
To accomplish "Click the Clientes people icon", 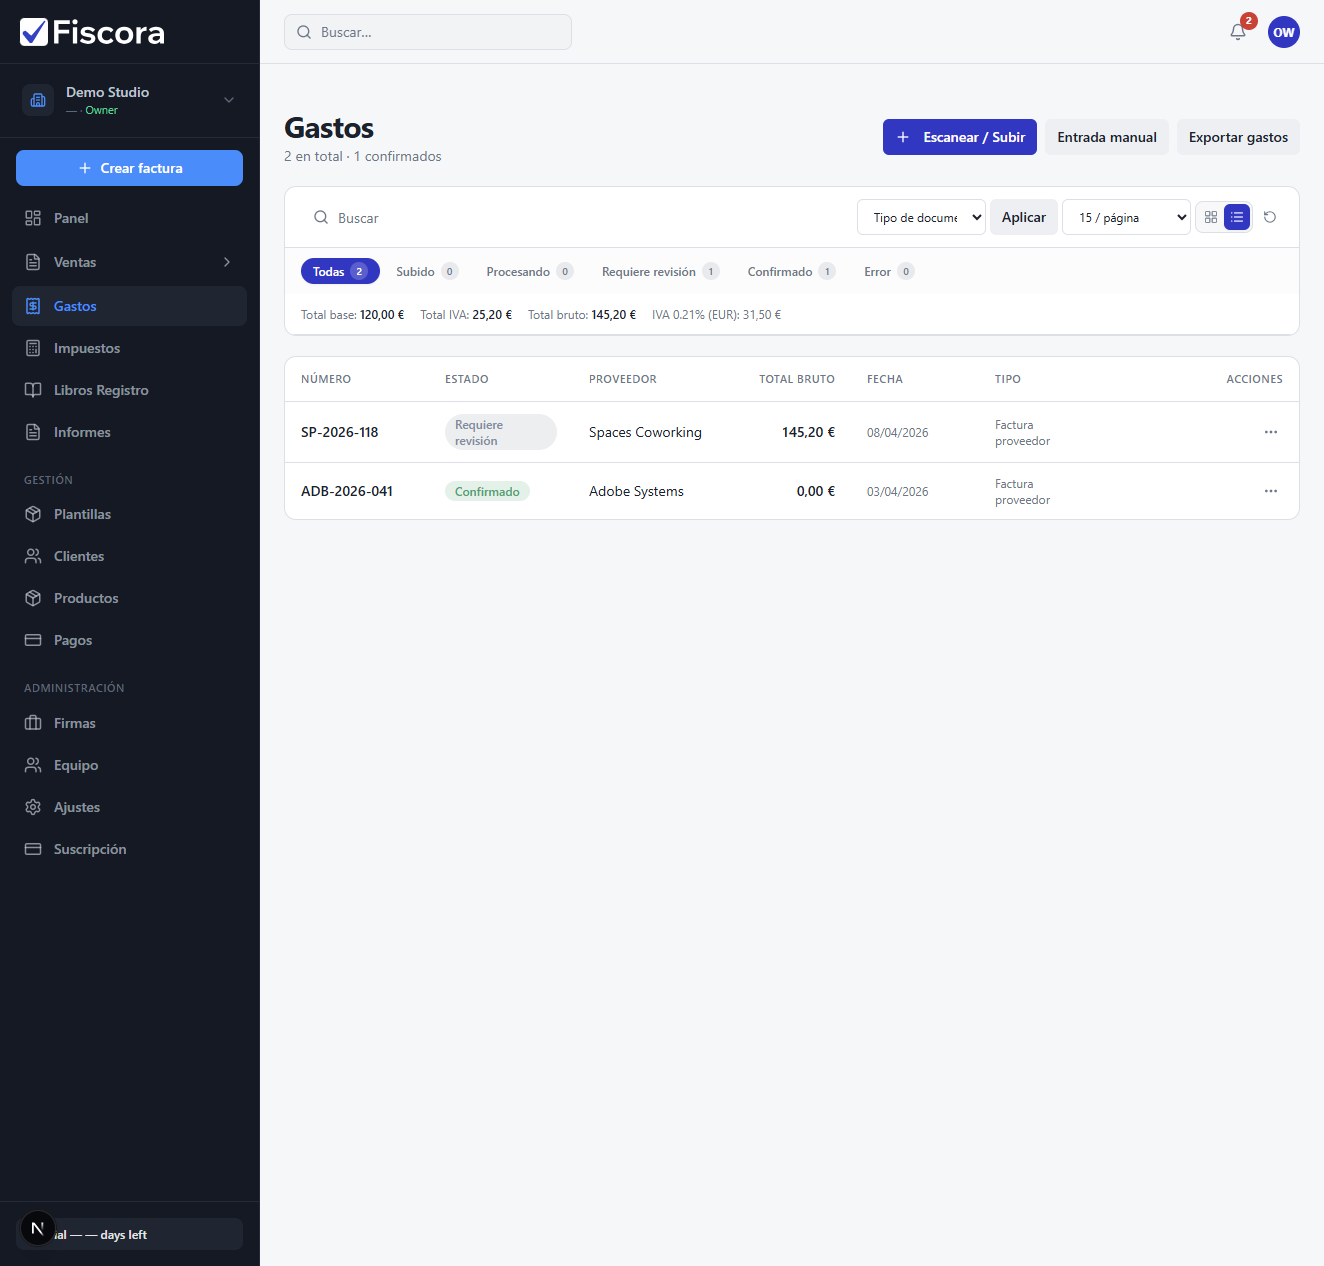I will tap(33, 556).
